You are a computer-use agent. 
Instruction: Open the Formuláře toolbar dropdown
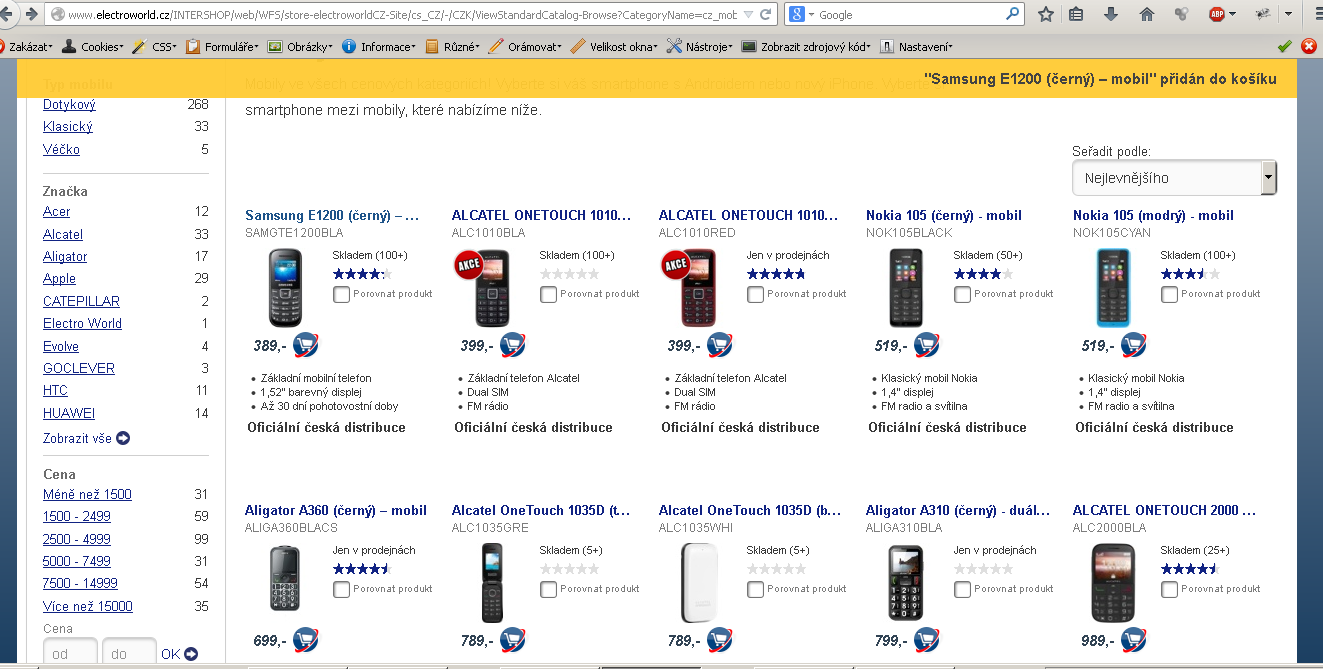[x=222, y=46]
